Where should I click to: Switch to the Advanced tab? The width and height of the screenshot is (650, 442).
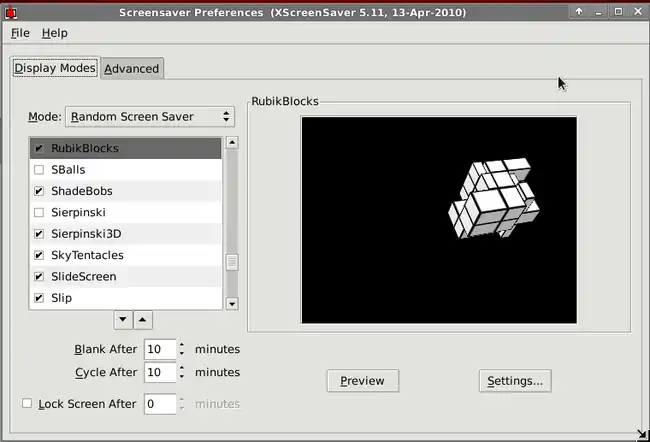pyautogui.click(x=132, y=69)
